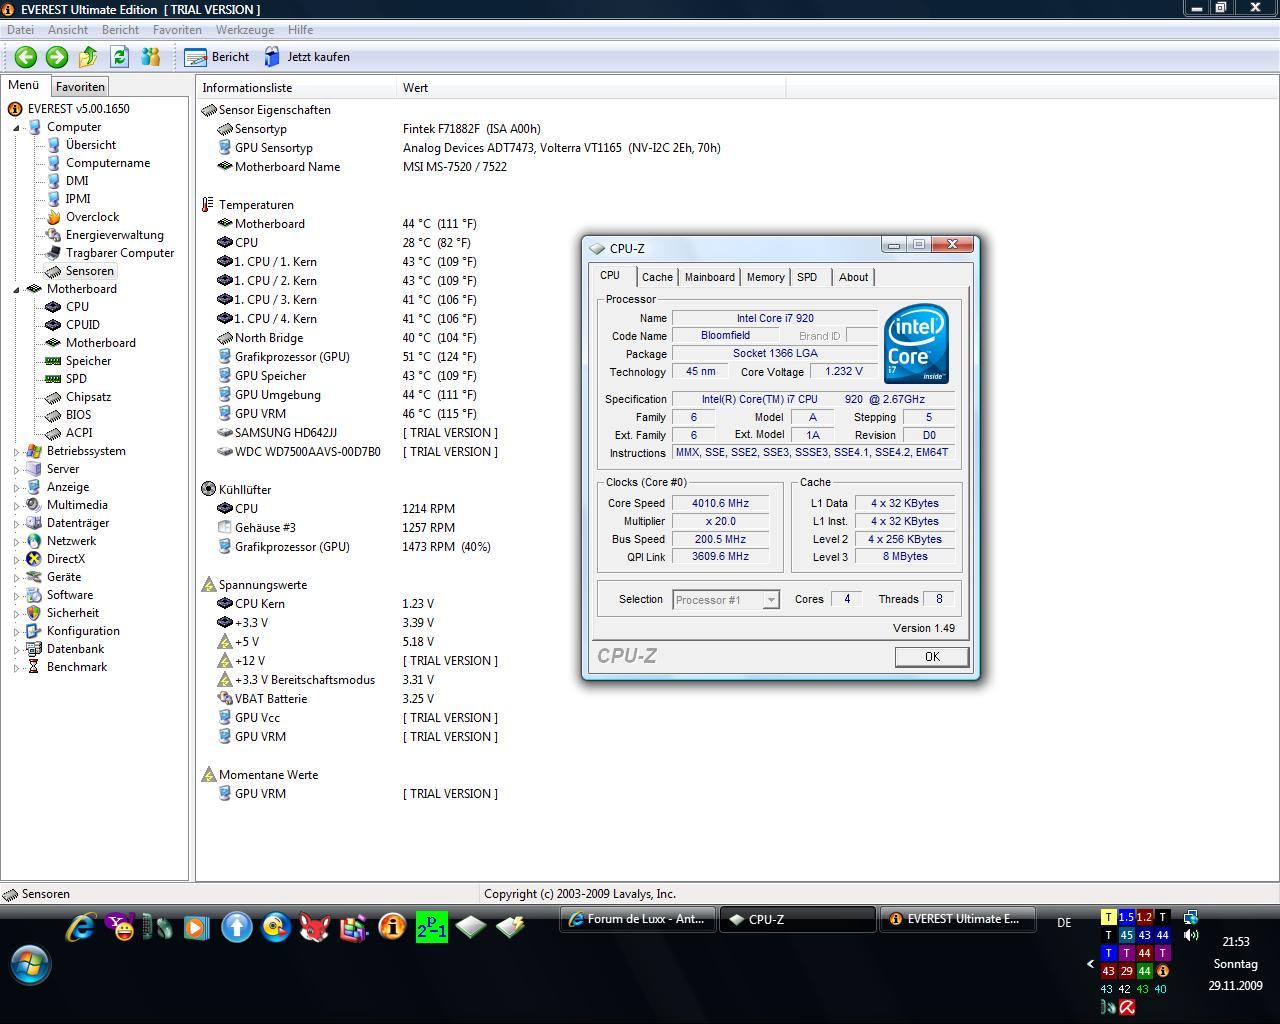Image resolution: width=1280 pixels, height=1024 pixels.
Task: Click the green Forward arrow toolbar icon
Action: click(x=57, y=57)
